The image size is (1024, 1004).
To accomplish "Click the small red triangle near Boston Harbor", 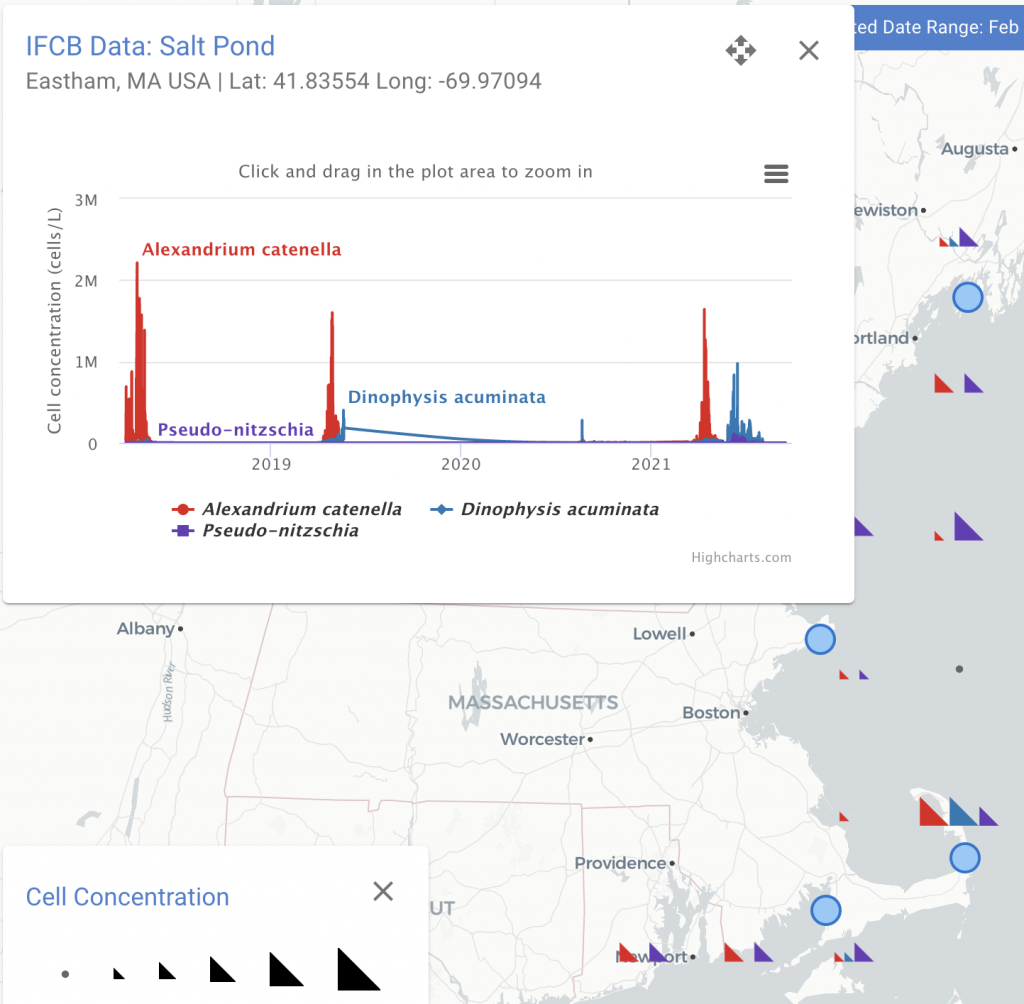I will pos(843,676).
